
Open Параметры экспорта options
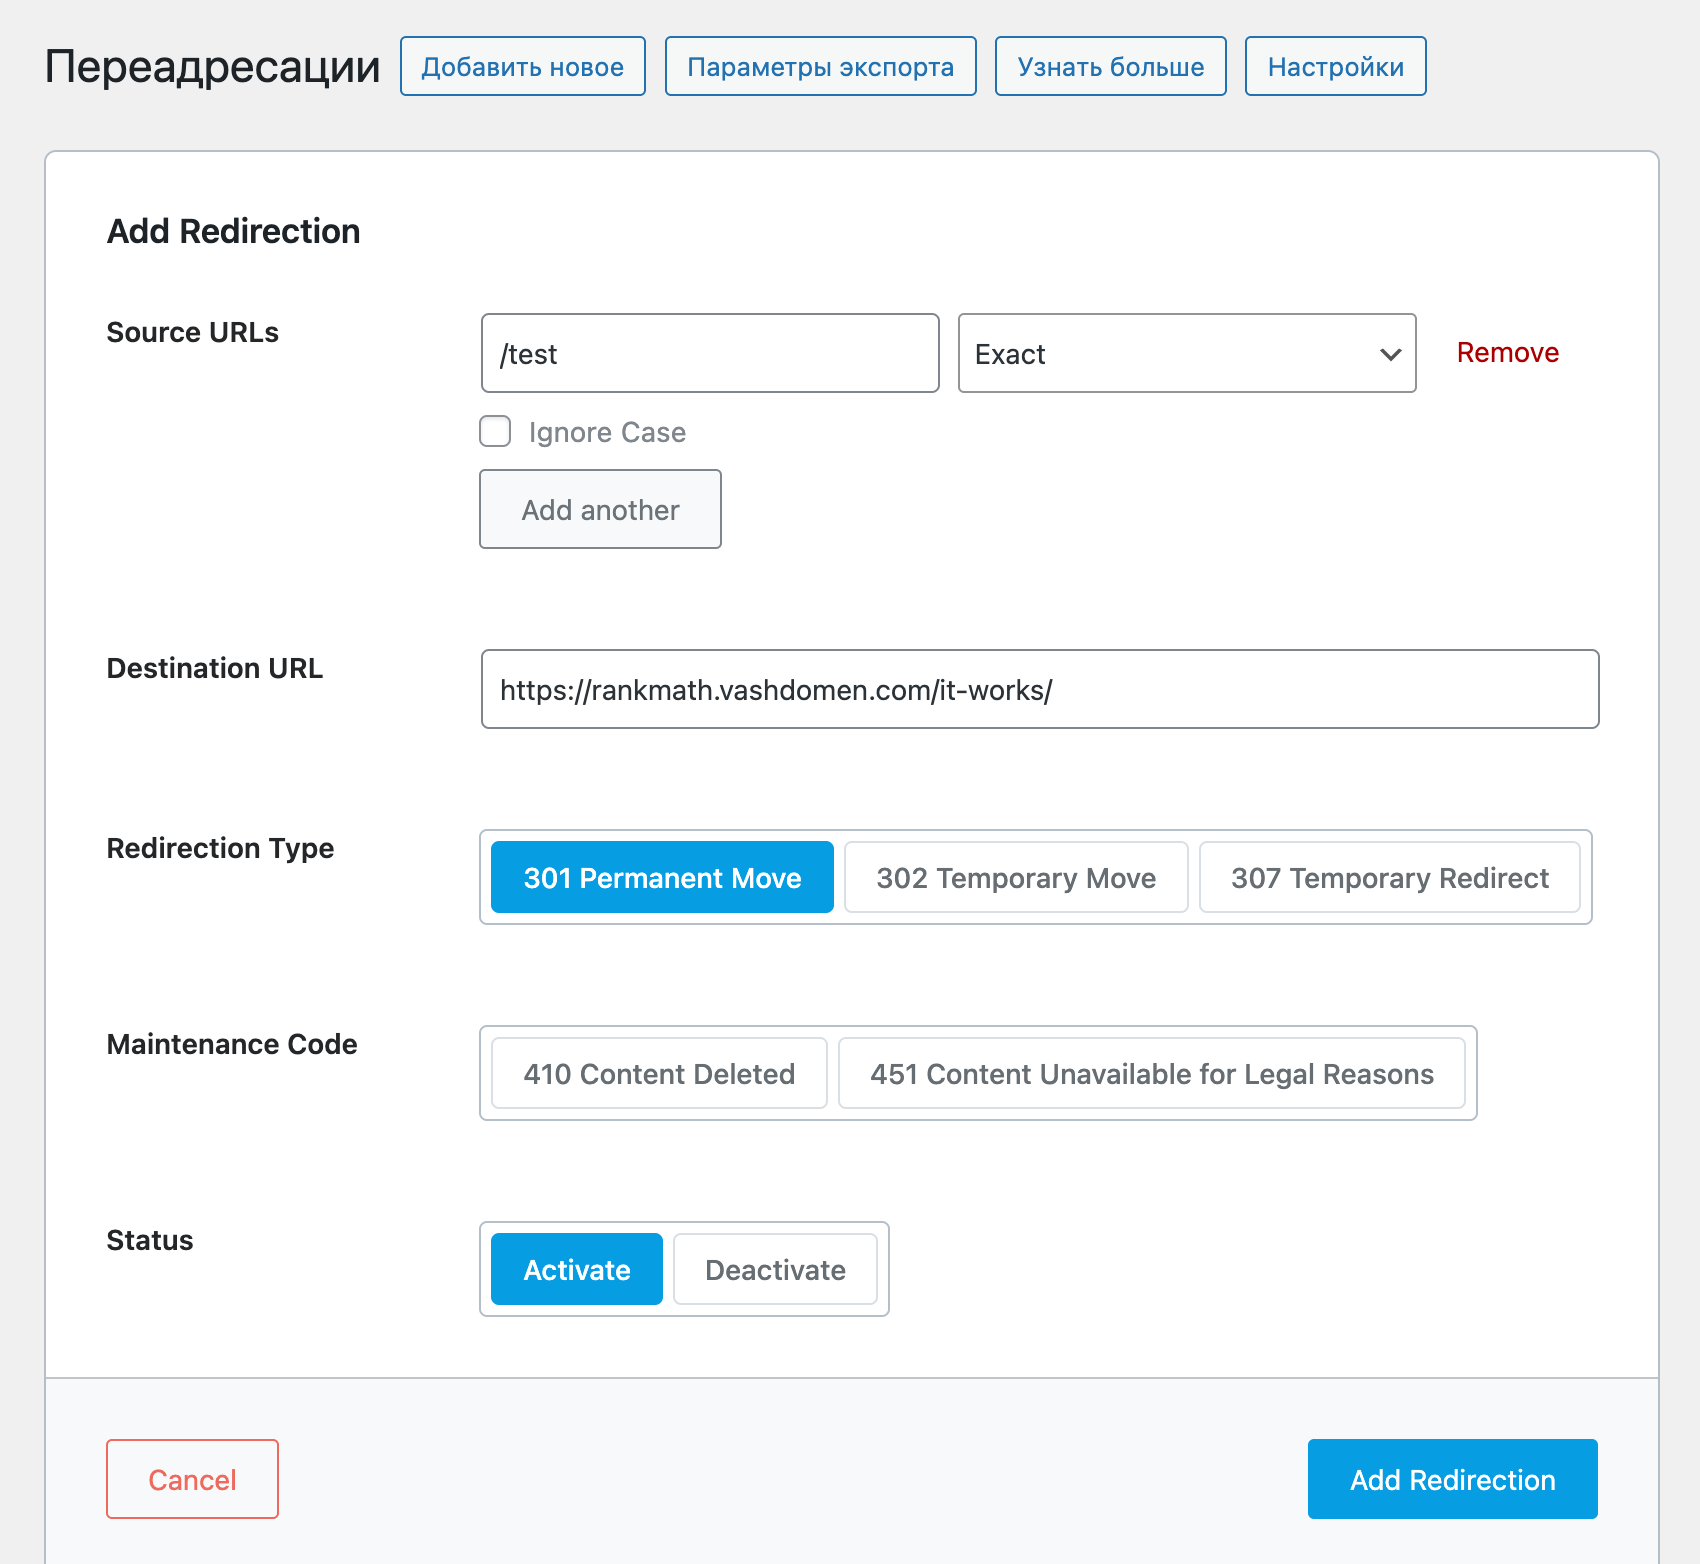coord(821,66)
